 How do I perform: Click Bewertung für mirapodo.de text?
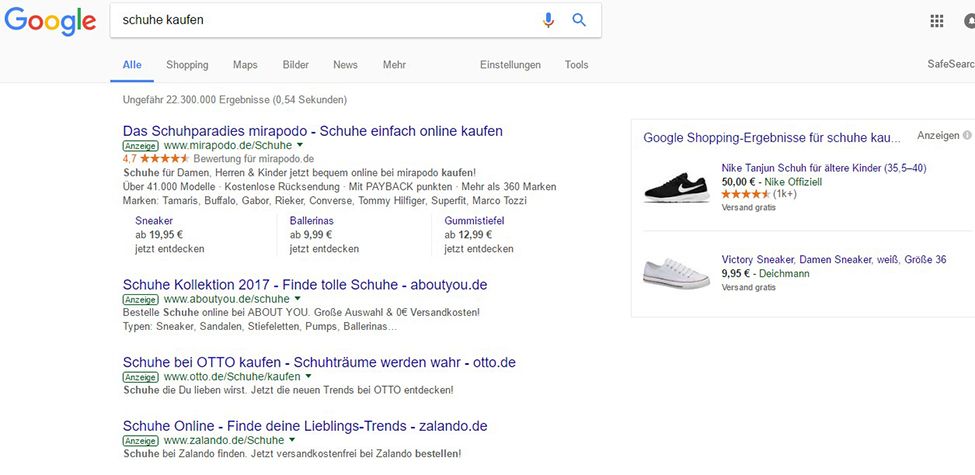coord(254,159)
